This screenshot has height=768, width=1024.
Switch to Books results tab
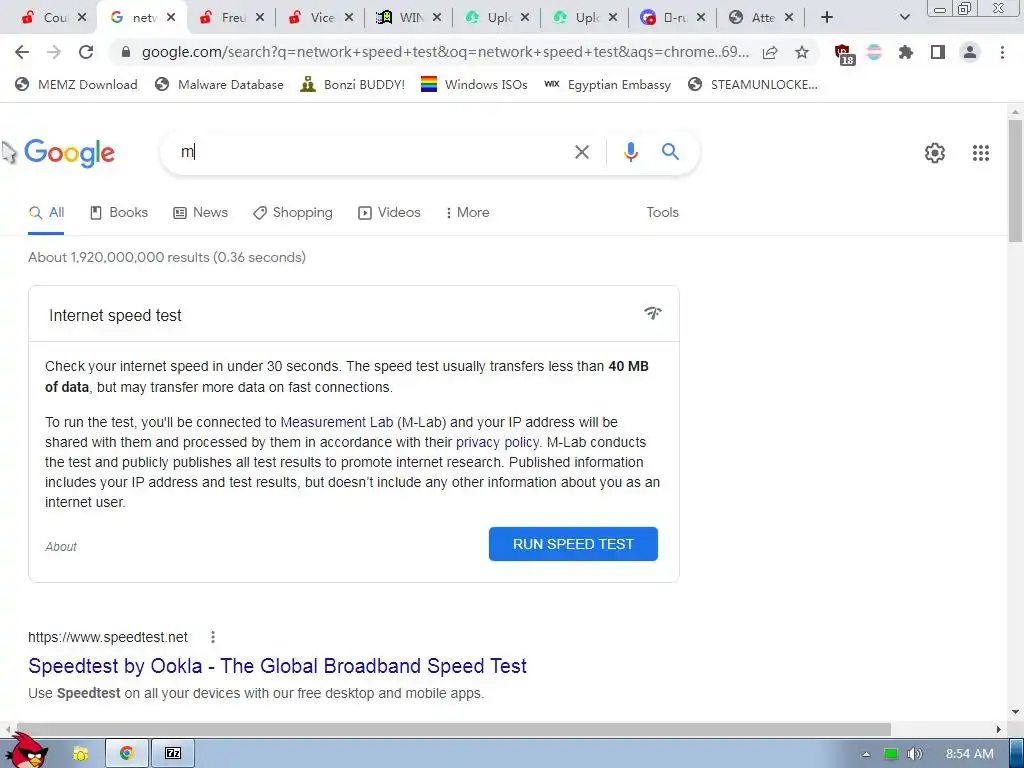(x=119, y=212)
